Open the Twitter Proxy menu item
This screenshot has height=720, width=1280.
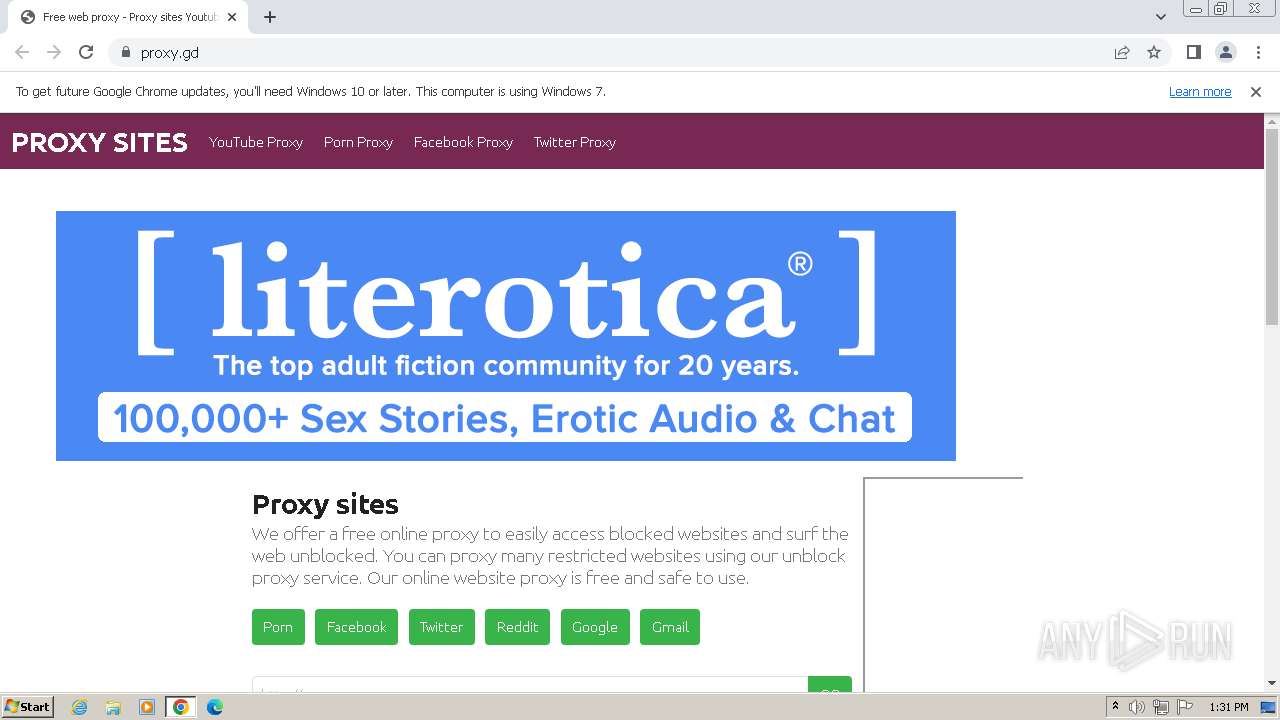(x=574, y=142)
